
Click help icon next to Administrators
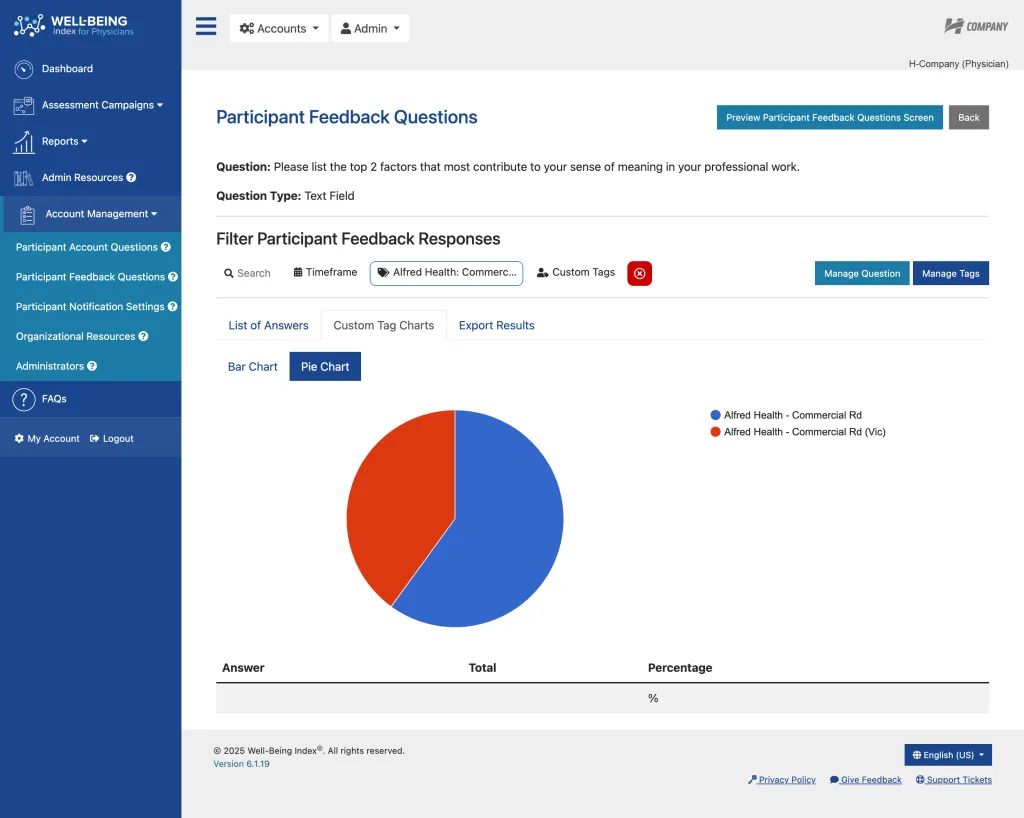point(92,366)
